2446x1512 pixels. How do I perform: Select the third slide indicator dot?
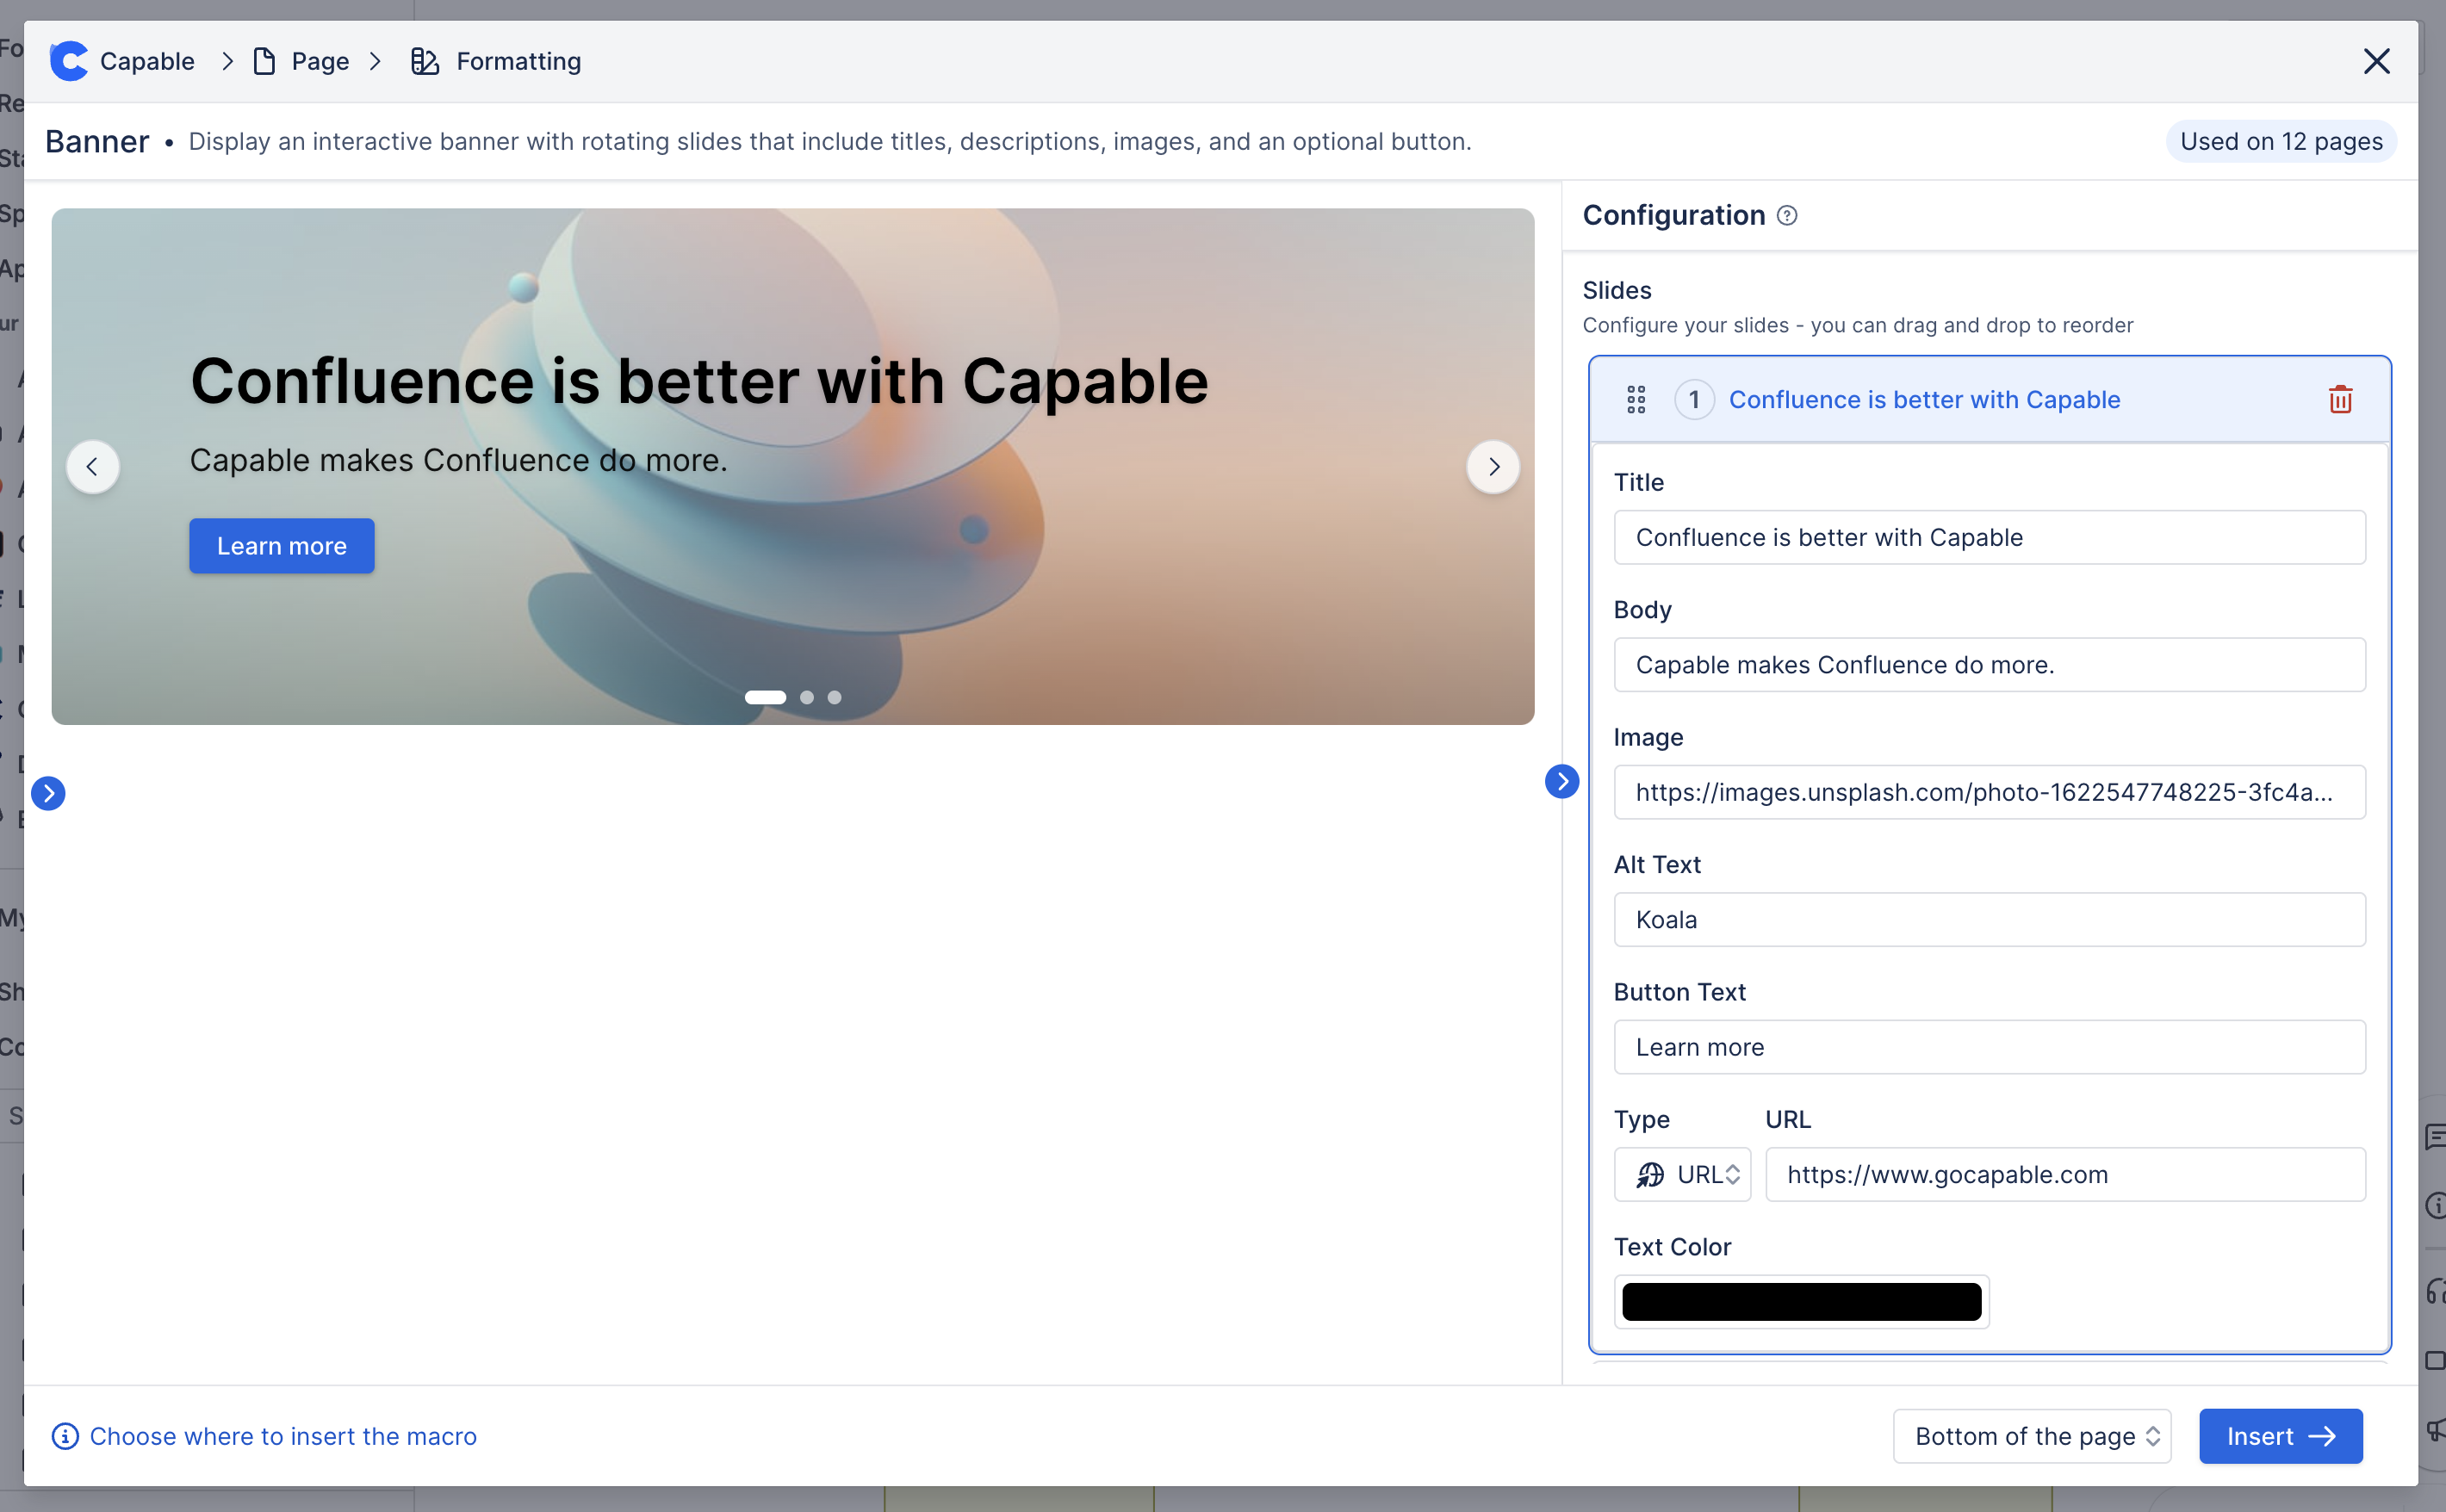tap(834, 698)
